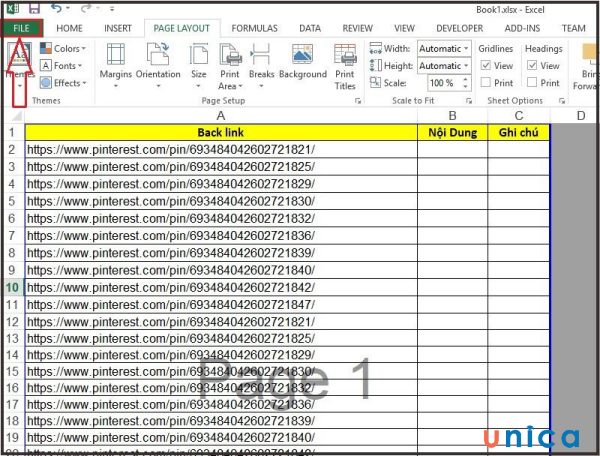The height and width of the screenshot is (456, 600).
Task: Toggle the Headings Print checkbox
Action: 532,82
